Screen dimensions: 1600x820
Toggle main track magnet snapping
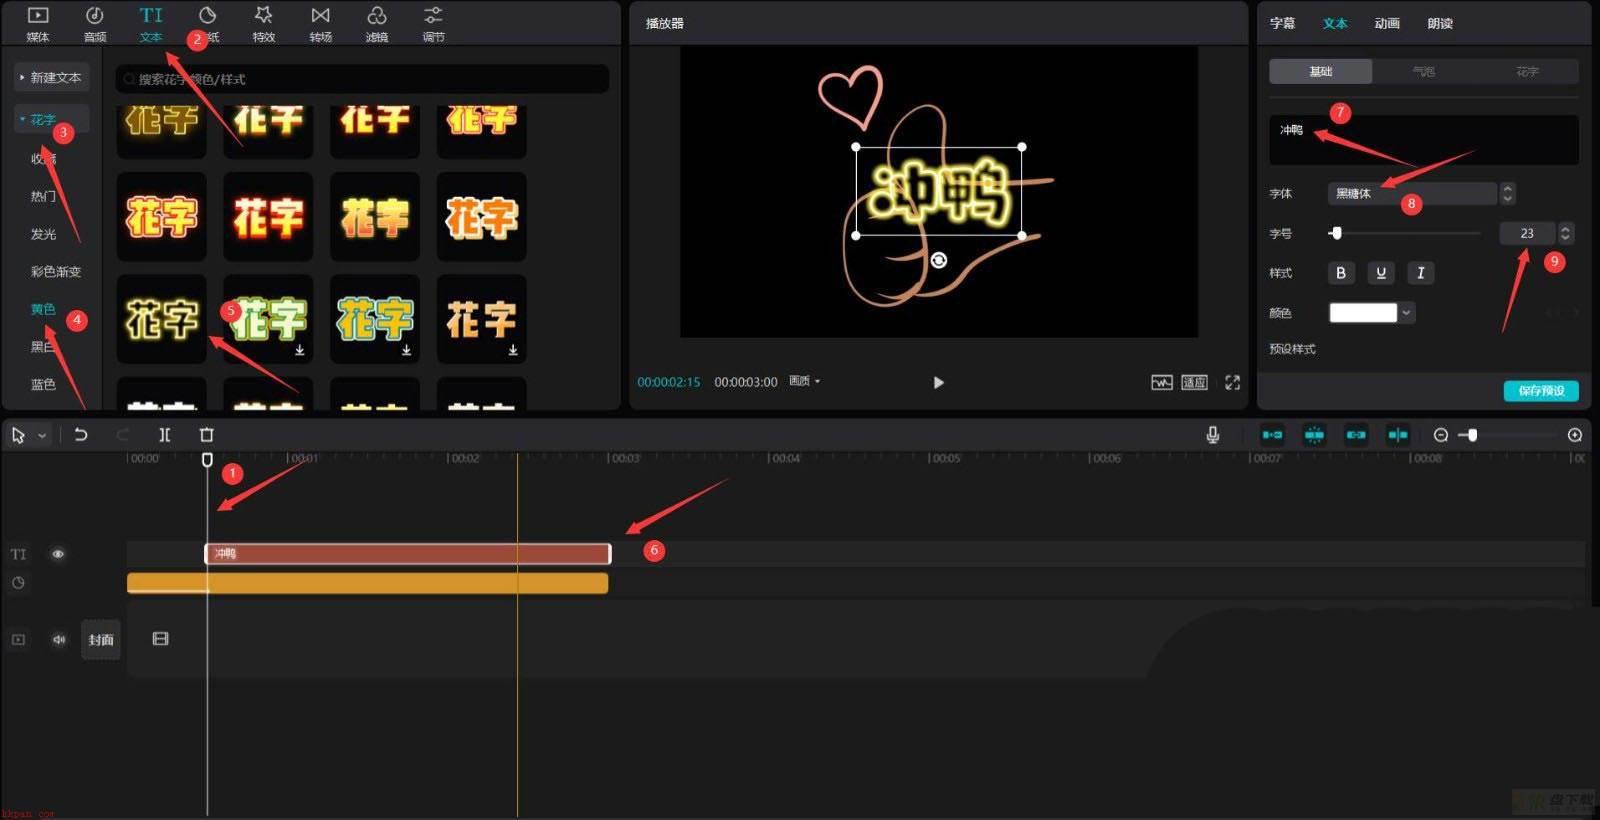[x=1272, y=435]
